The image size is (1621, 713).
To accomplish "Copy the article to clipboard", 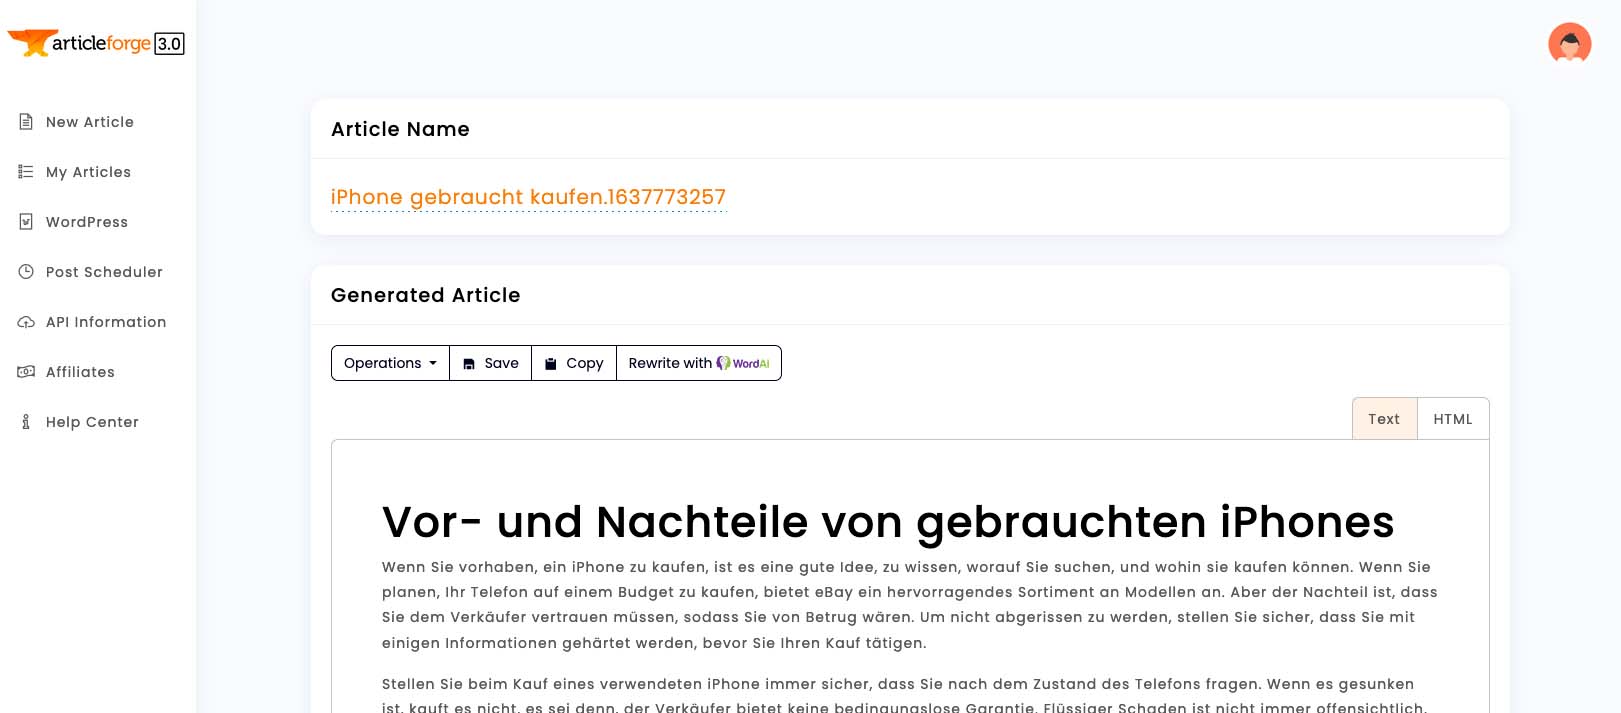I will coord(574,363).
